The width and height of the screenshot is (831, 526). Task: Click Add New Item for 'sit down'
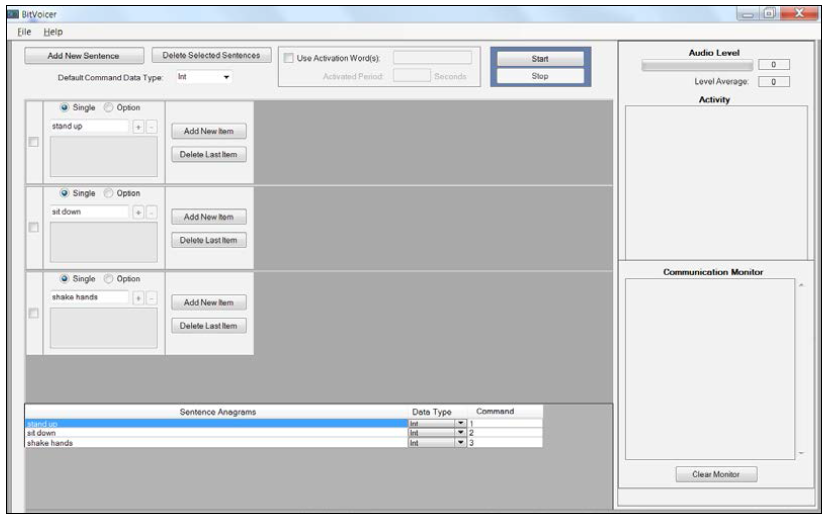coord(209,217)
